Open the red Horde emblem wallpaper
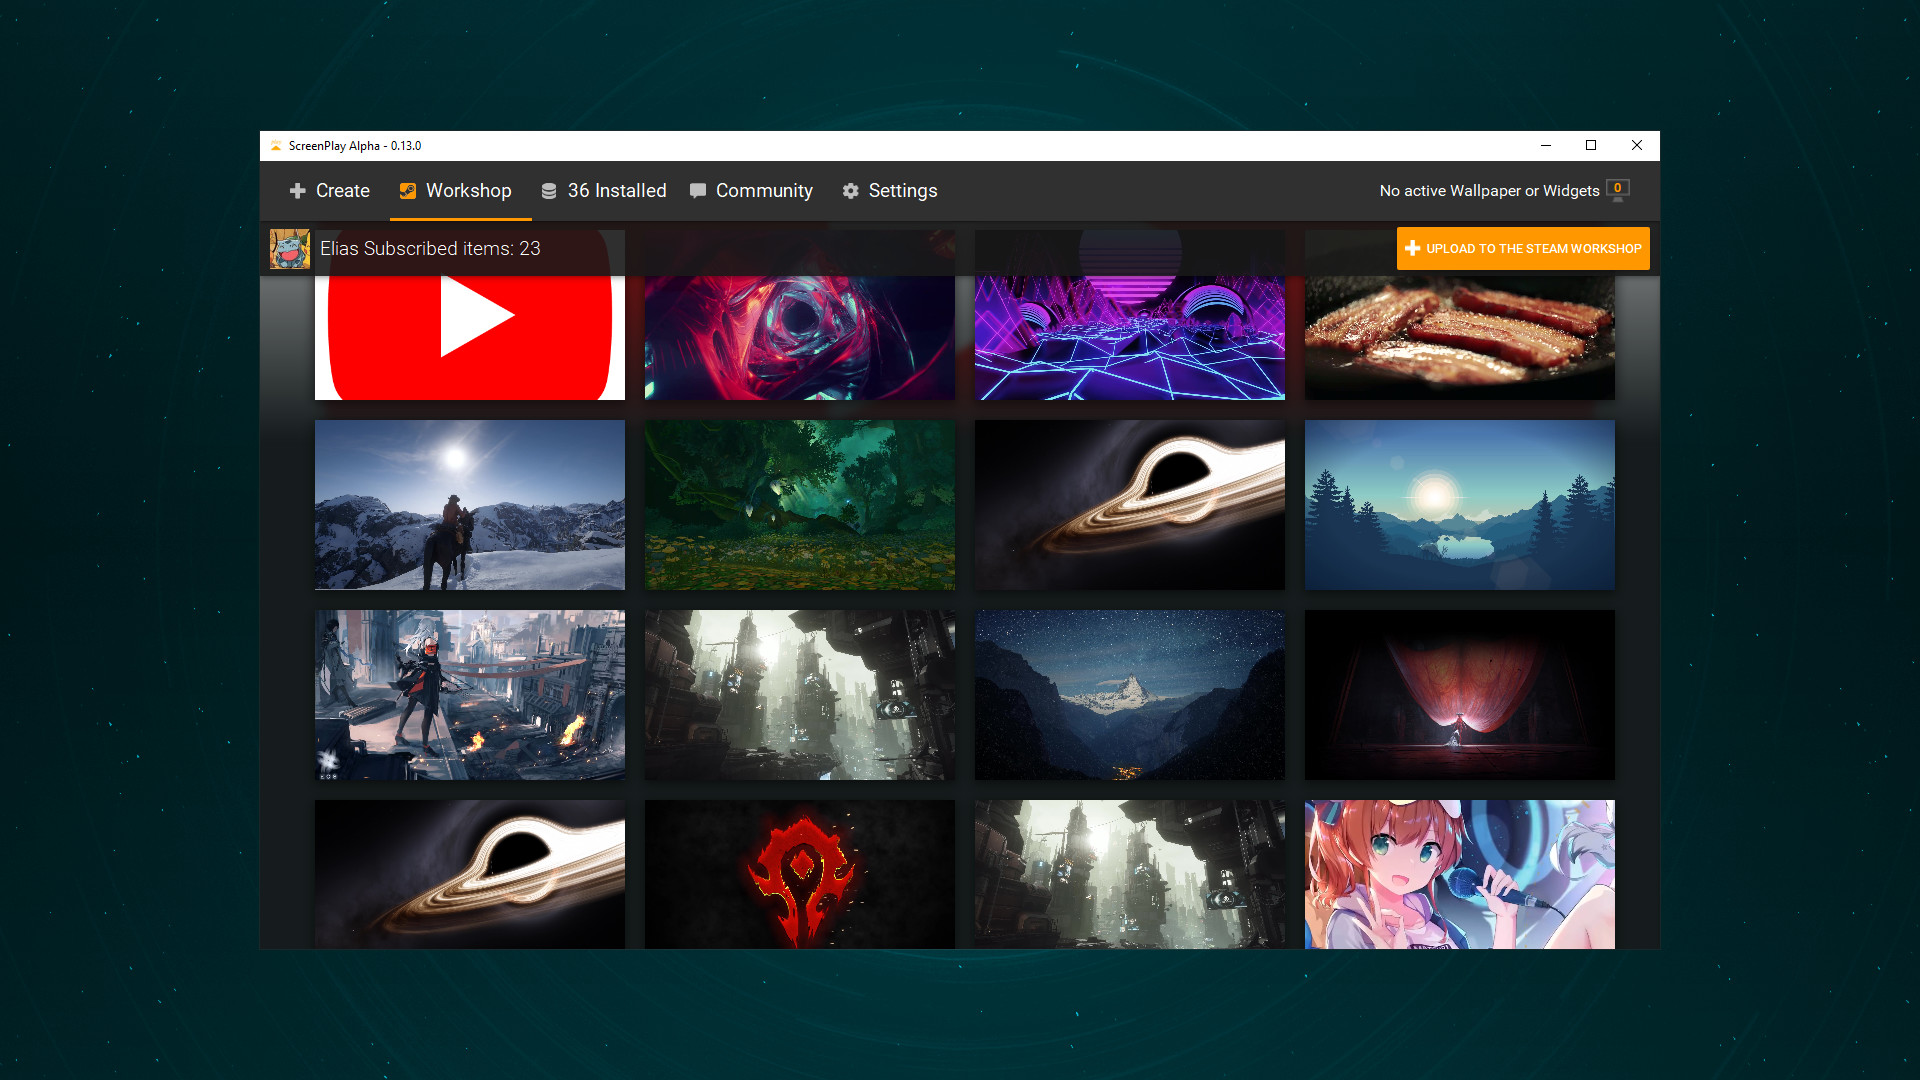 coord(800,875)
